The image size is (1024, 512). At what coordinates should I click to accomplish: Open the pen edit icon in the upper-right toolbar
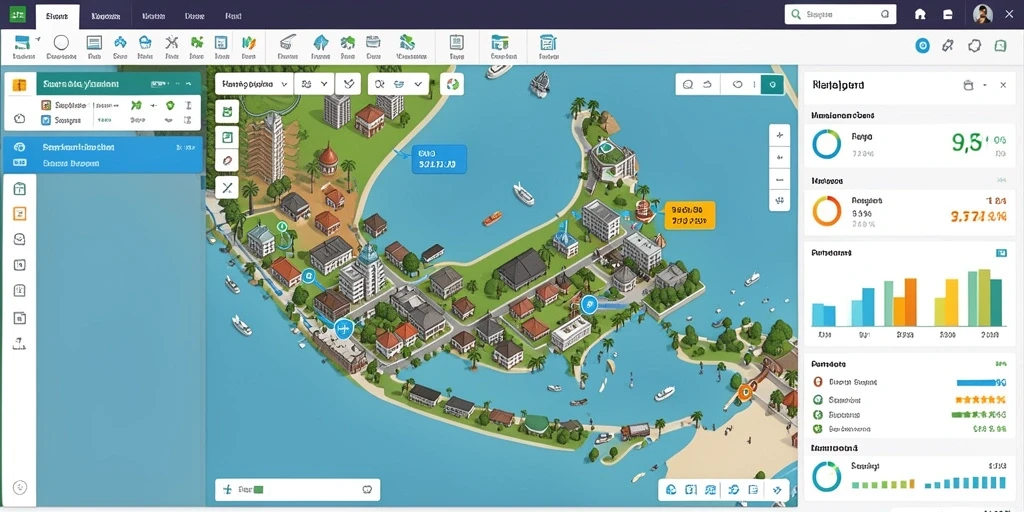tap(948, 45)
